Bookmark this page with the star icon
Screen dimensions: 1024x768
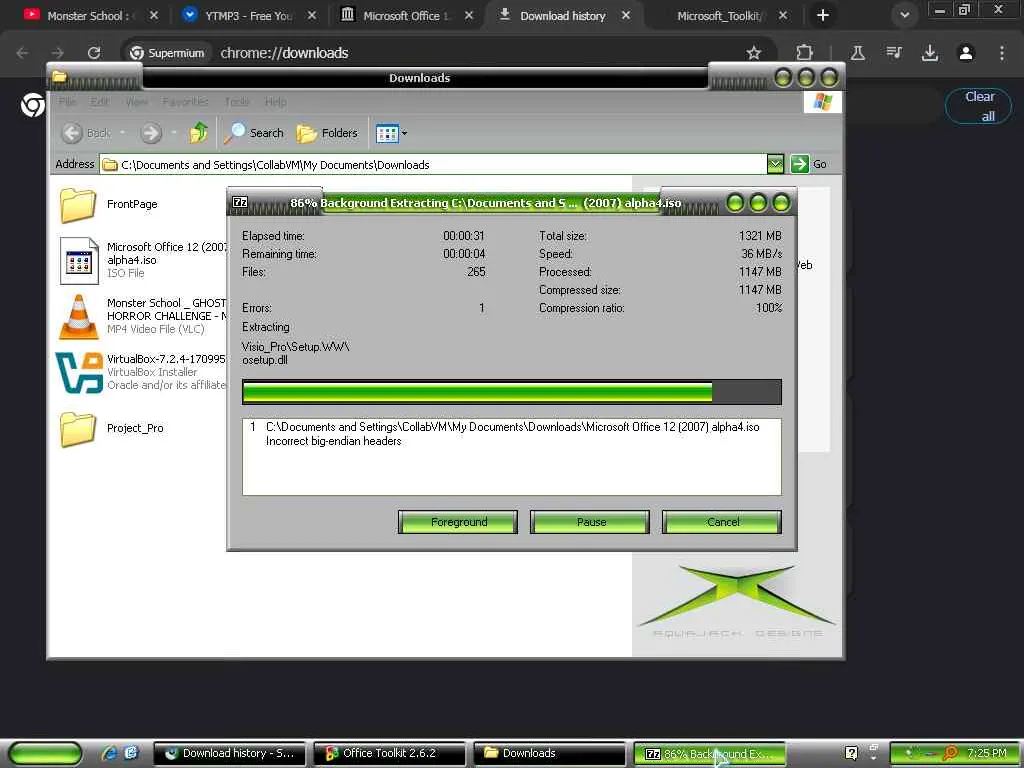point(754,53)
